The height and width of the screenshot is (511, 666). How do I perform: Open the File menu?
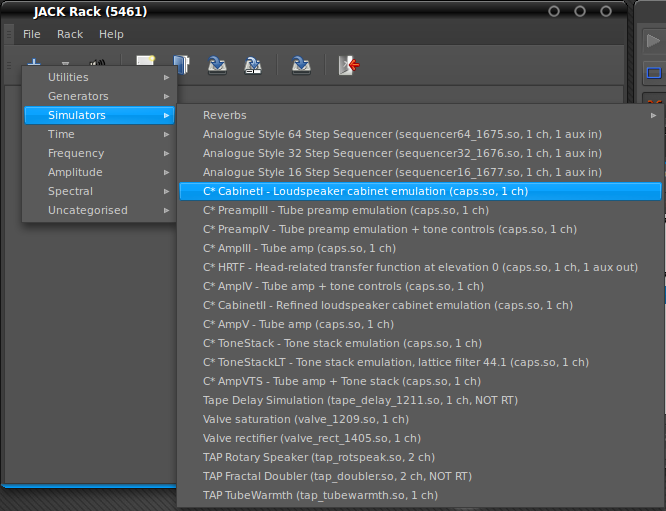(32, 34)
